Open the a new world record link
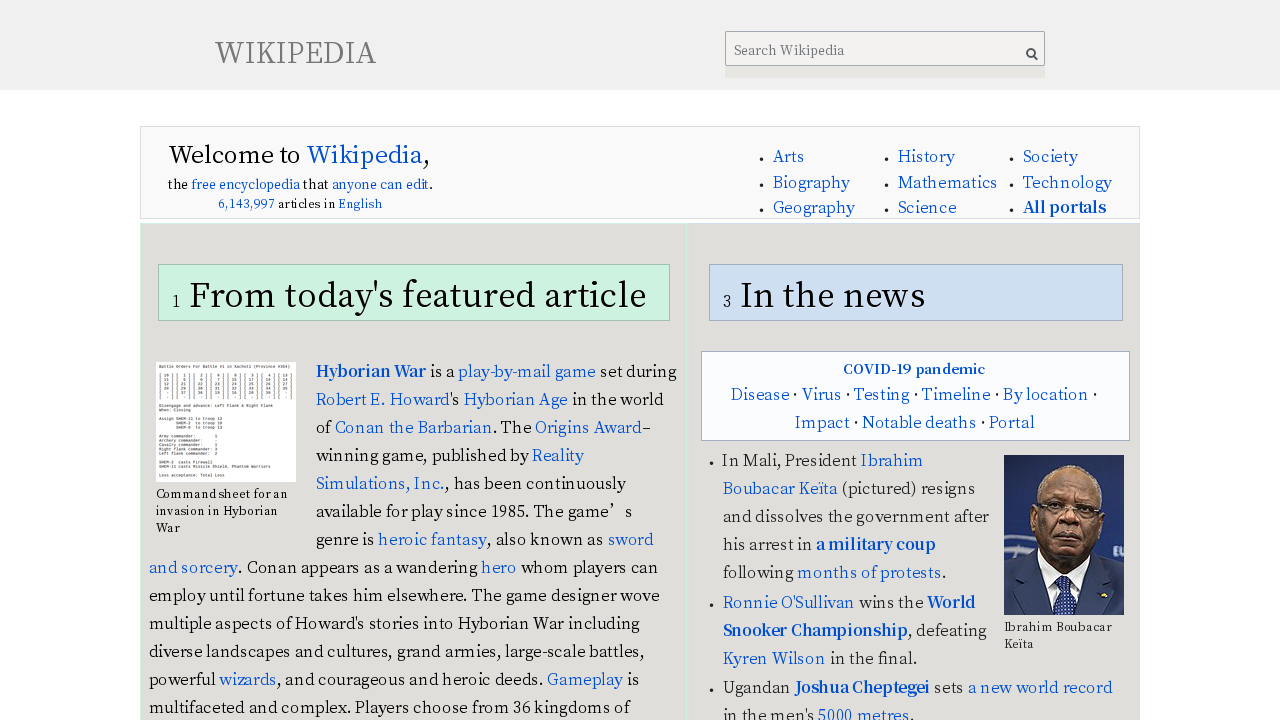 [1040, 688]
